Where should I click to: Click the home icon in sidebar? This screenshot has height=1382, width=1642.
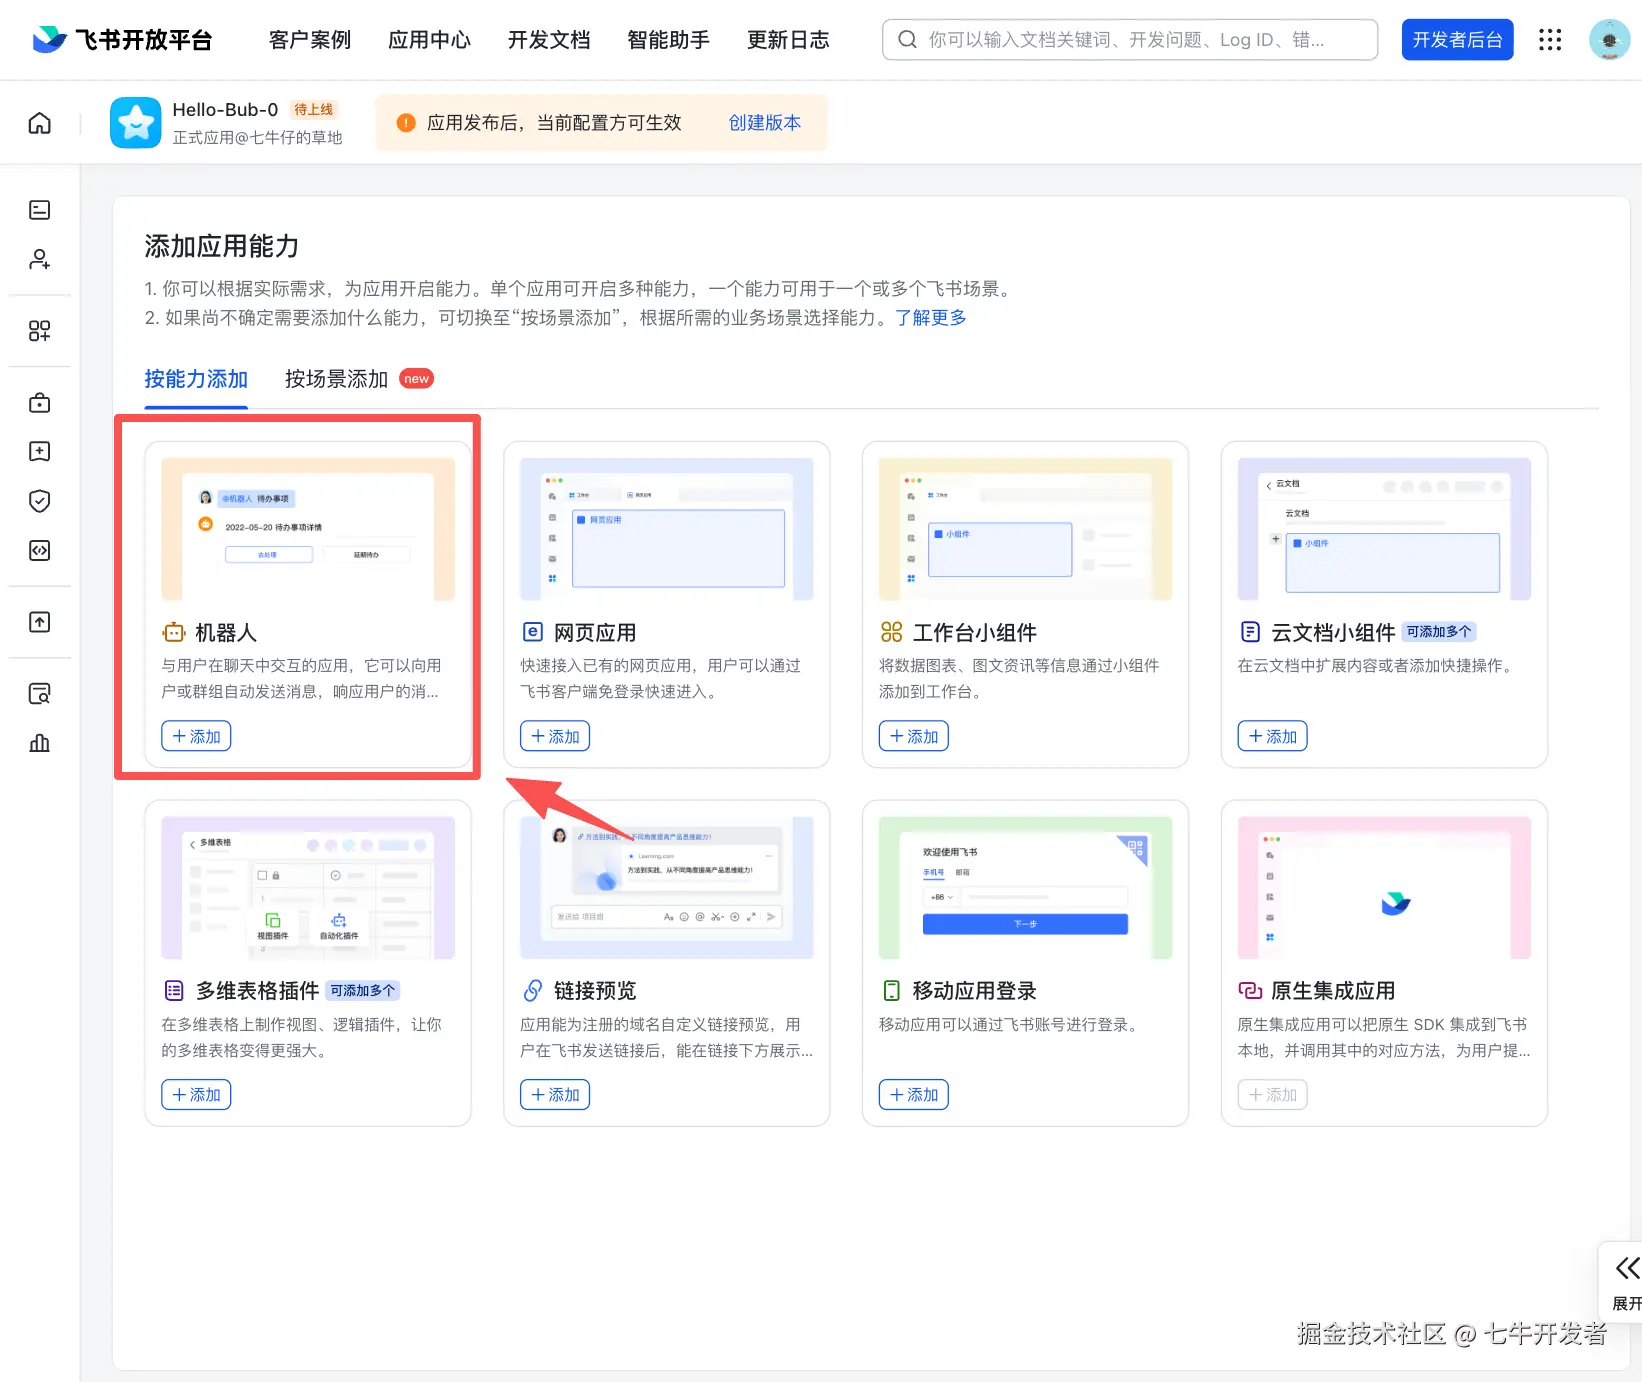pyautogui.click(x=39, y=123)
